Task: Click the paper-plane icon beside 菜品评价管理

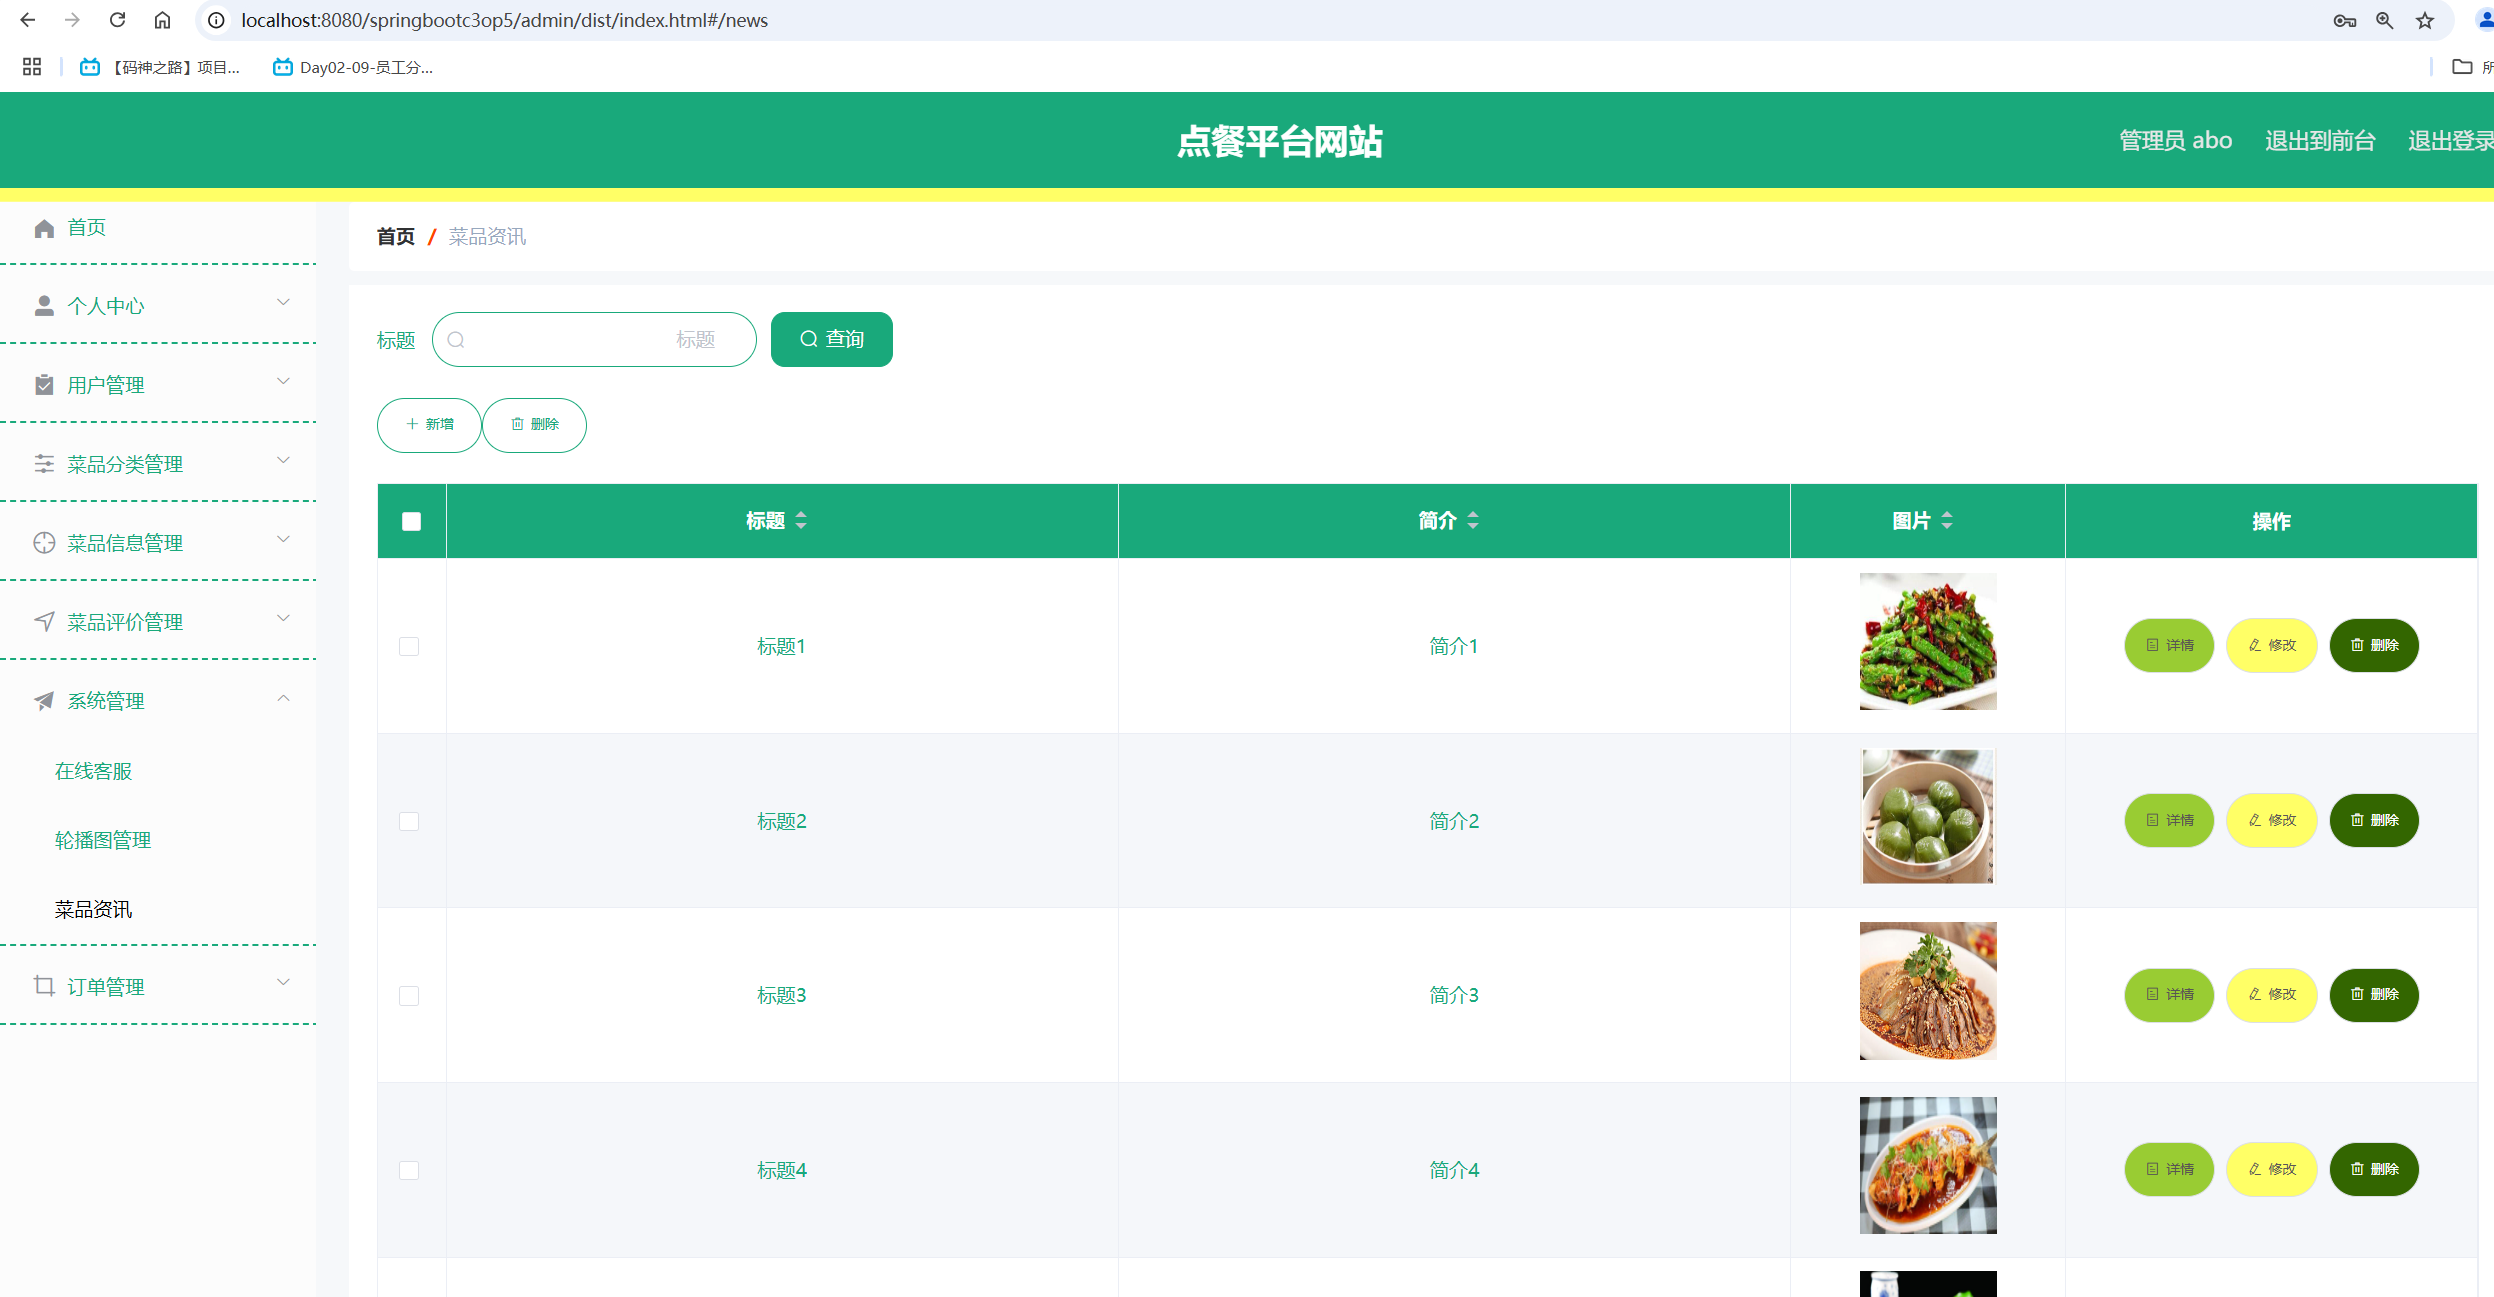Action: [x=44, y=621]
